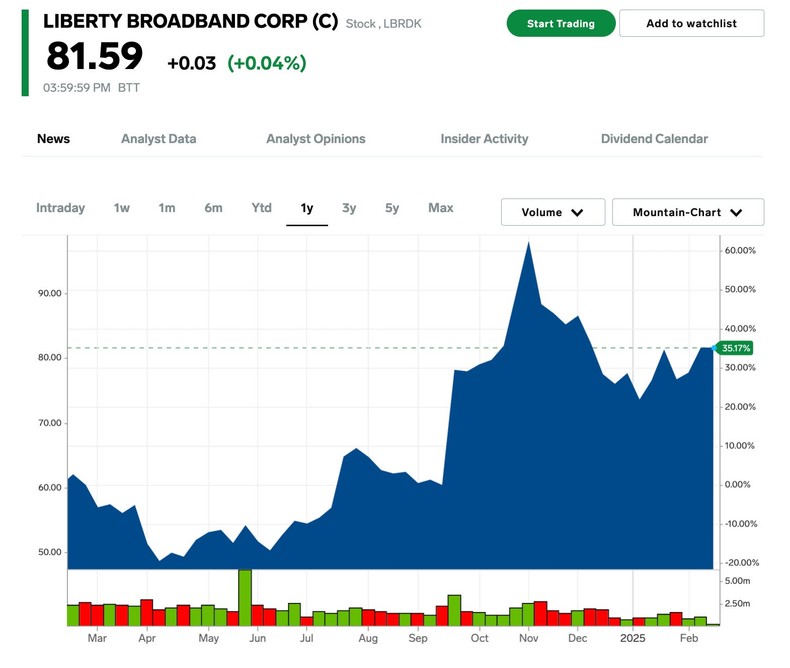The height and width of the screenshot is (668, 790).
Task: Open the Mountain-Chart type dropdown
Action: point(687,212)
